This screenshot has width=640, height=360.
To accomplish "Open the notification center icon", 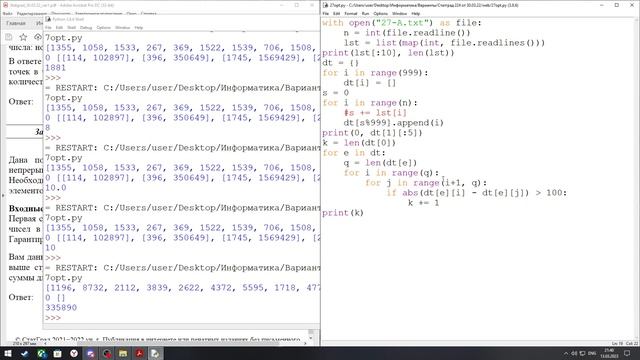I will tap(627, 353).
